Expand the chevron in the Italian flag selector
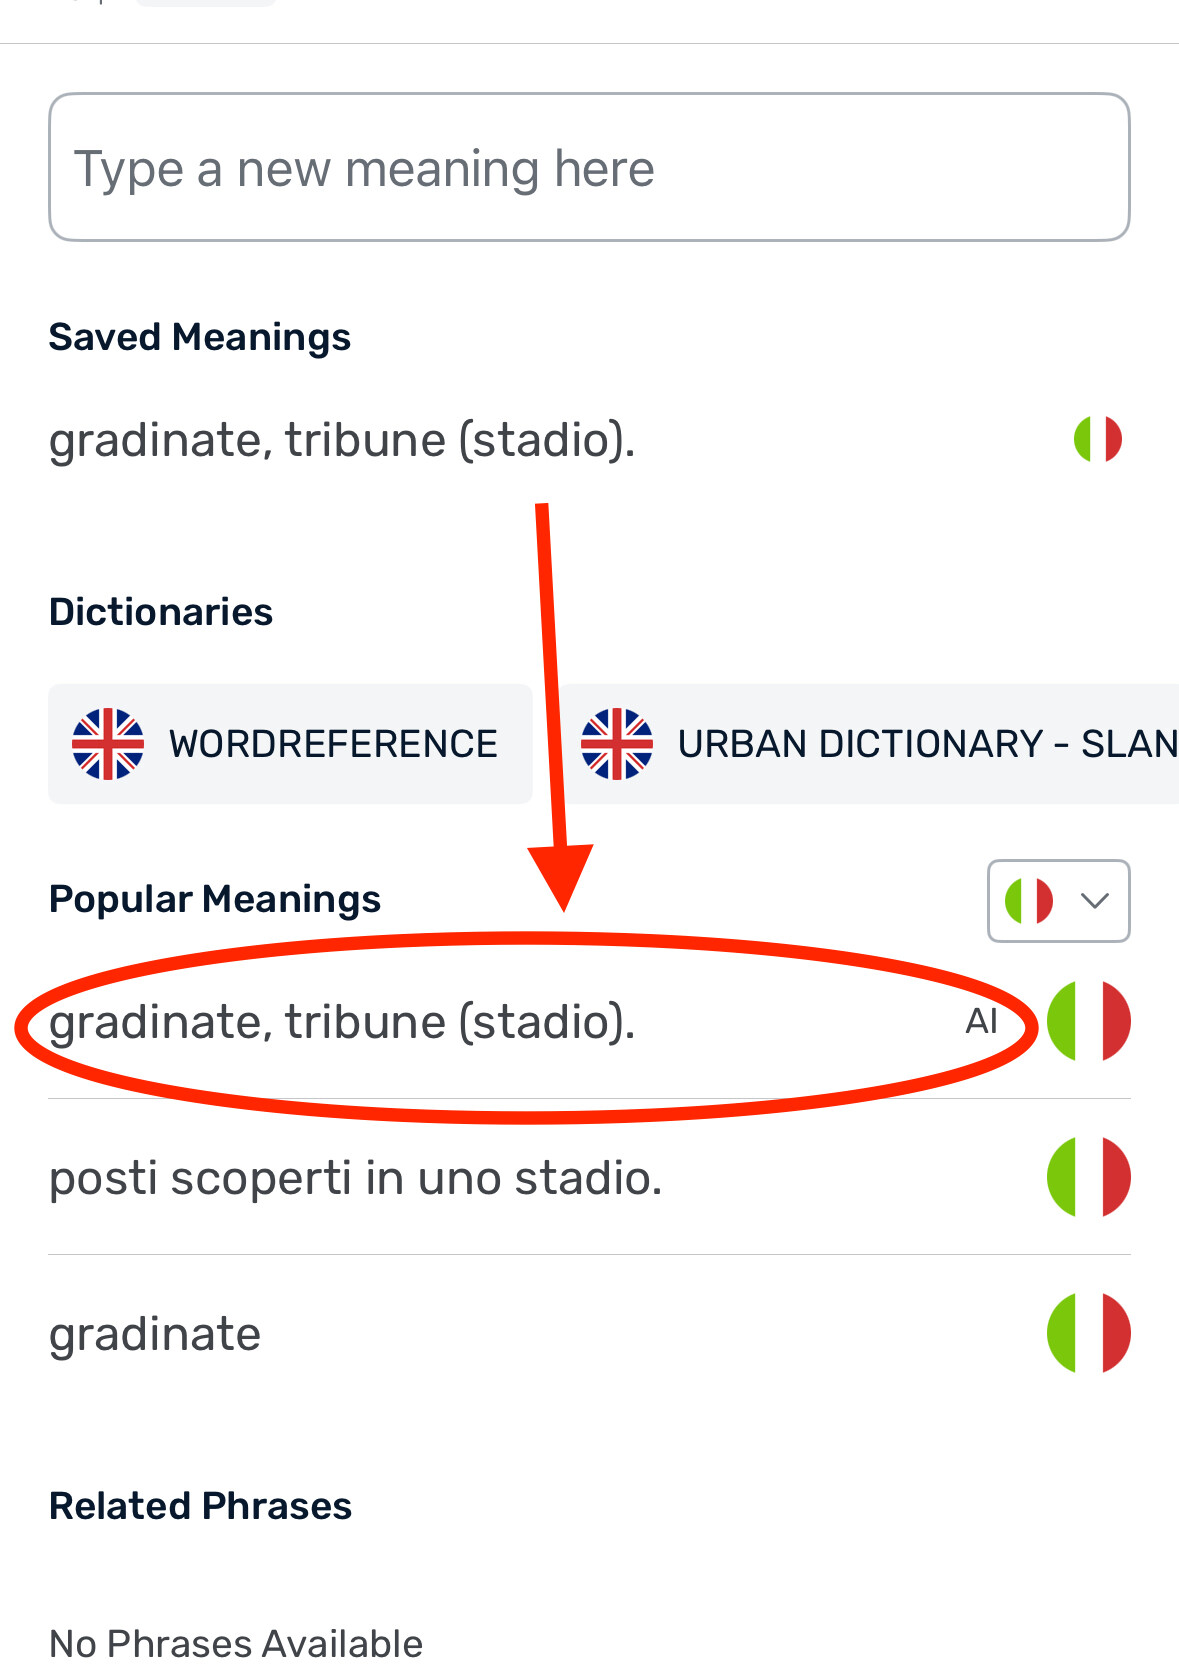 tap(1095, 901)
